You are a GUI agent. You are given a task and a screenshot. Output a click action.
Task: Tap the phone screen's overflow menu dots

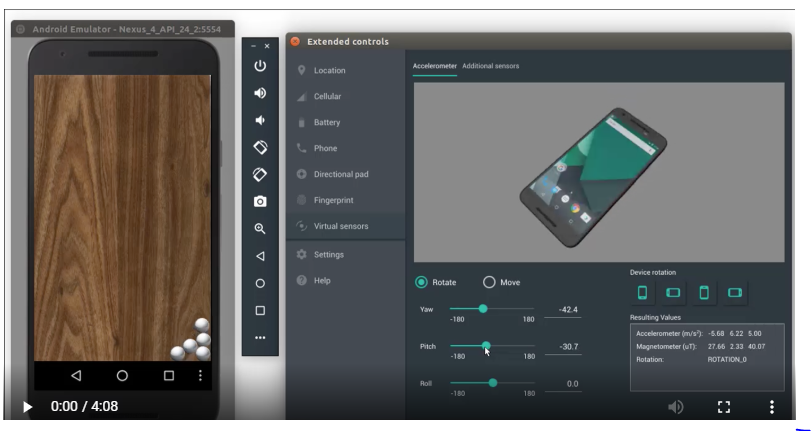coord(200,376)
